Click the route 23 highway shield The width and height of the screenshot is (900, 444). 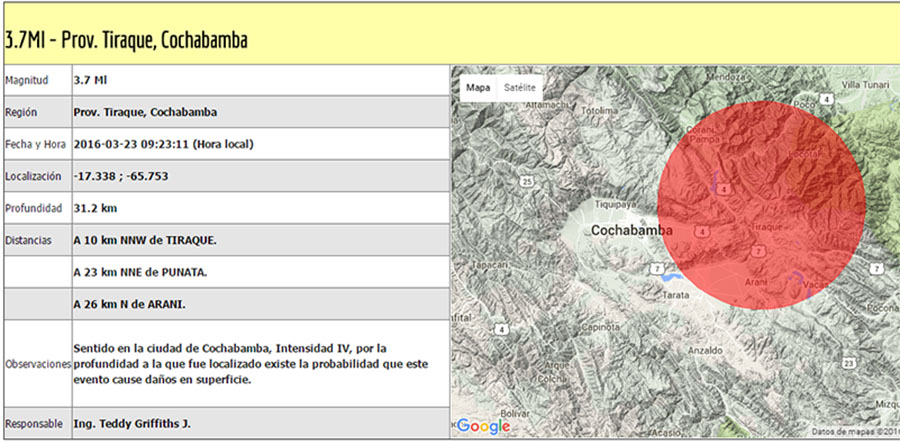coord(850,363)
